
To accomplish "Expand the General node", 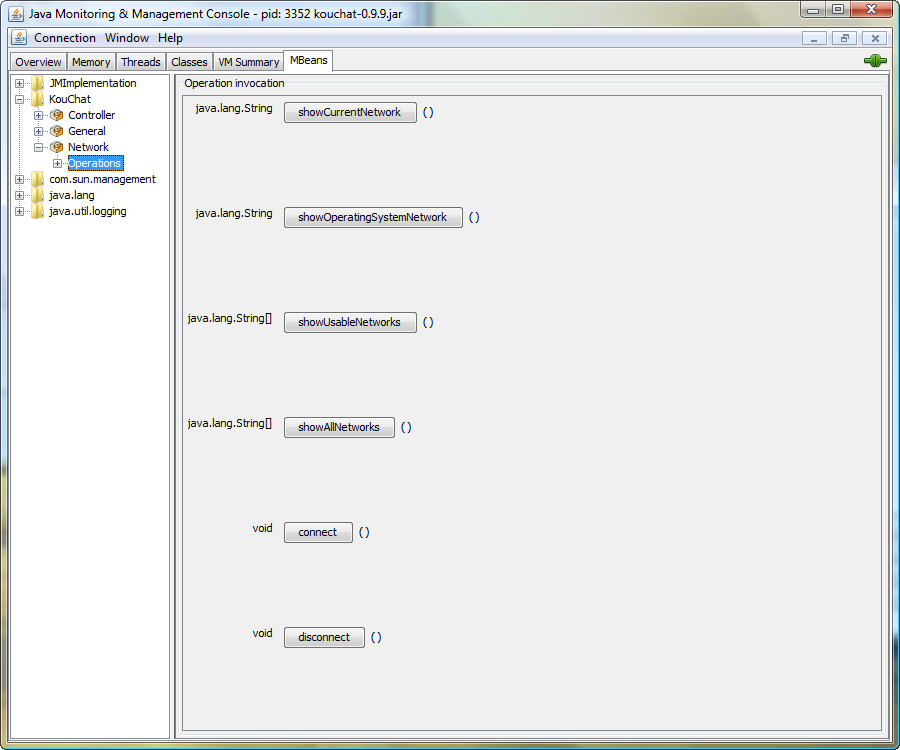I will click(38, 131).
